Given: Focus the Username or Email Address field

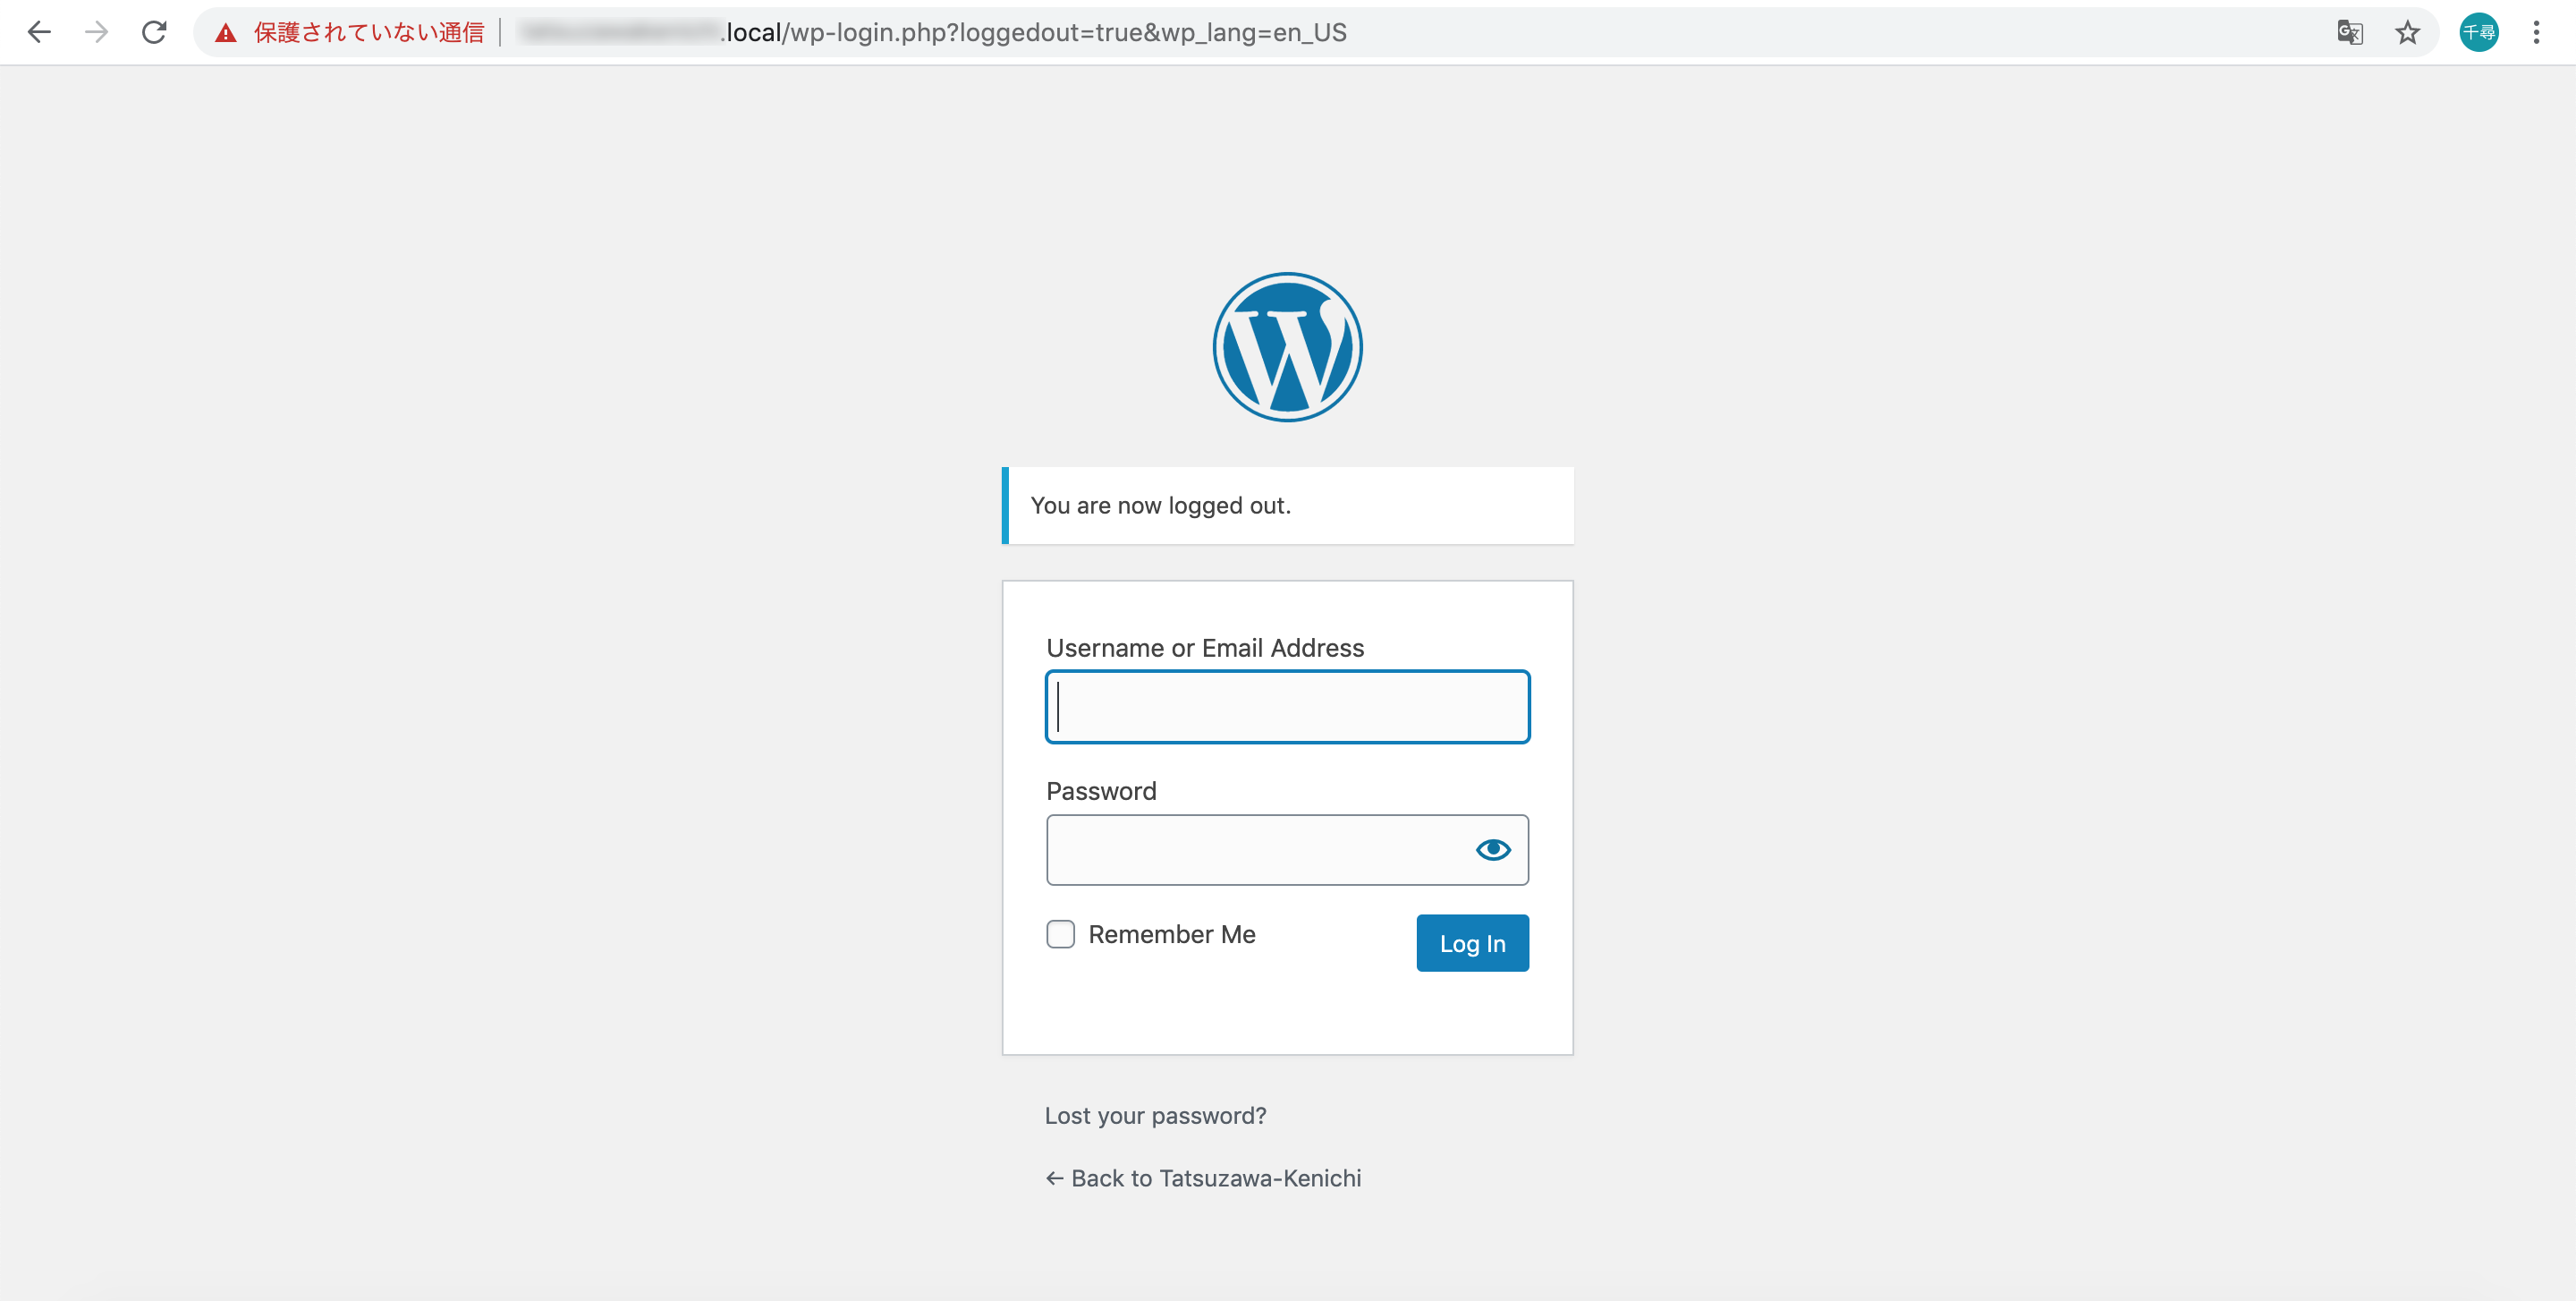Looking at the screenshot, I should point(1287,707).
